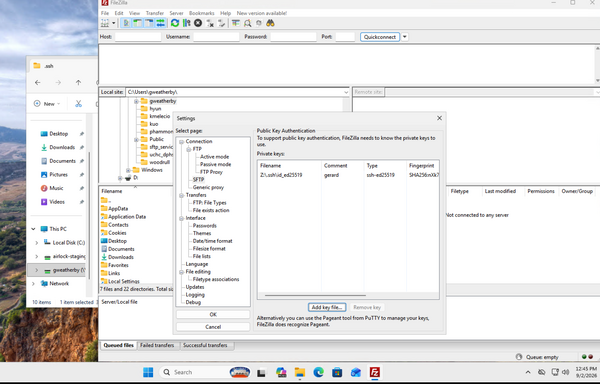Open the Server menu
Screen dimensions: 600x384
tap(176, 13)
